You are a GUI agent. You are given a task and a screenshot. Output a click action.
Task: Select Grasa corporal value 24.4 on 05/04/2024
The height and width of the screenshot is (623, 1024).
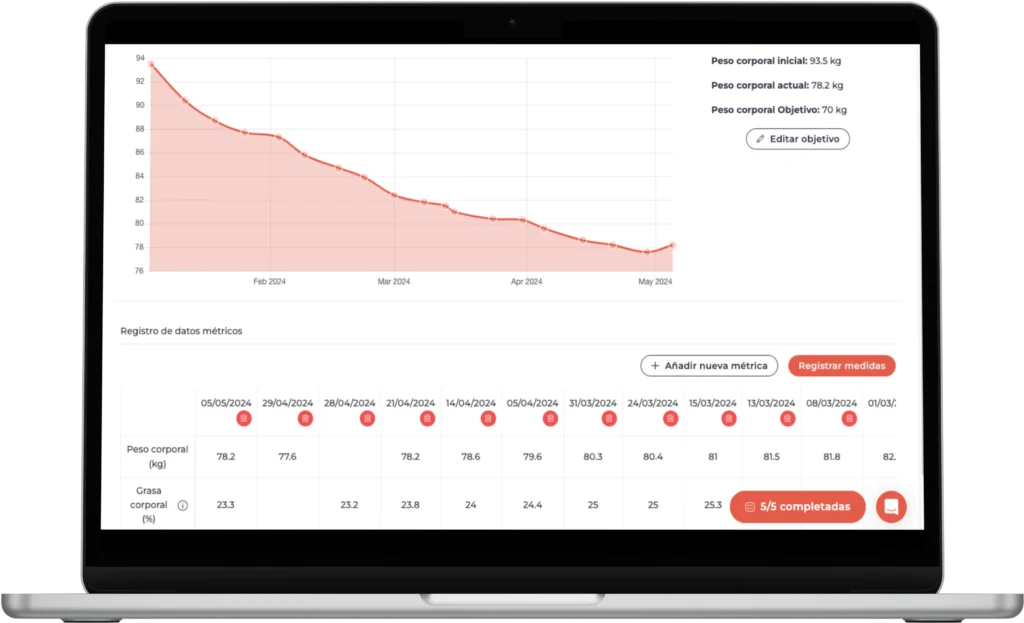533,505
